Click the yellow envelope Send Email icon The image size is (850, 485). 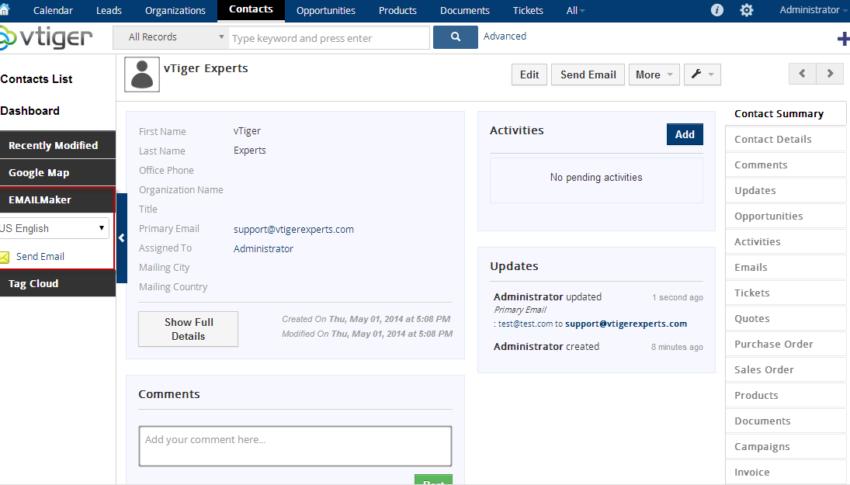pos(4,257)
